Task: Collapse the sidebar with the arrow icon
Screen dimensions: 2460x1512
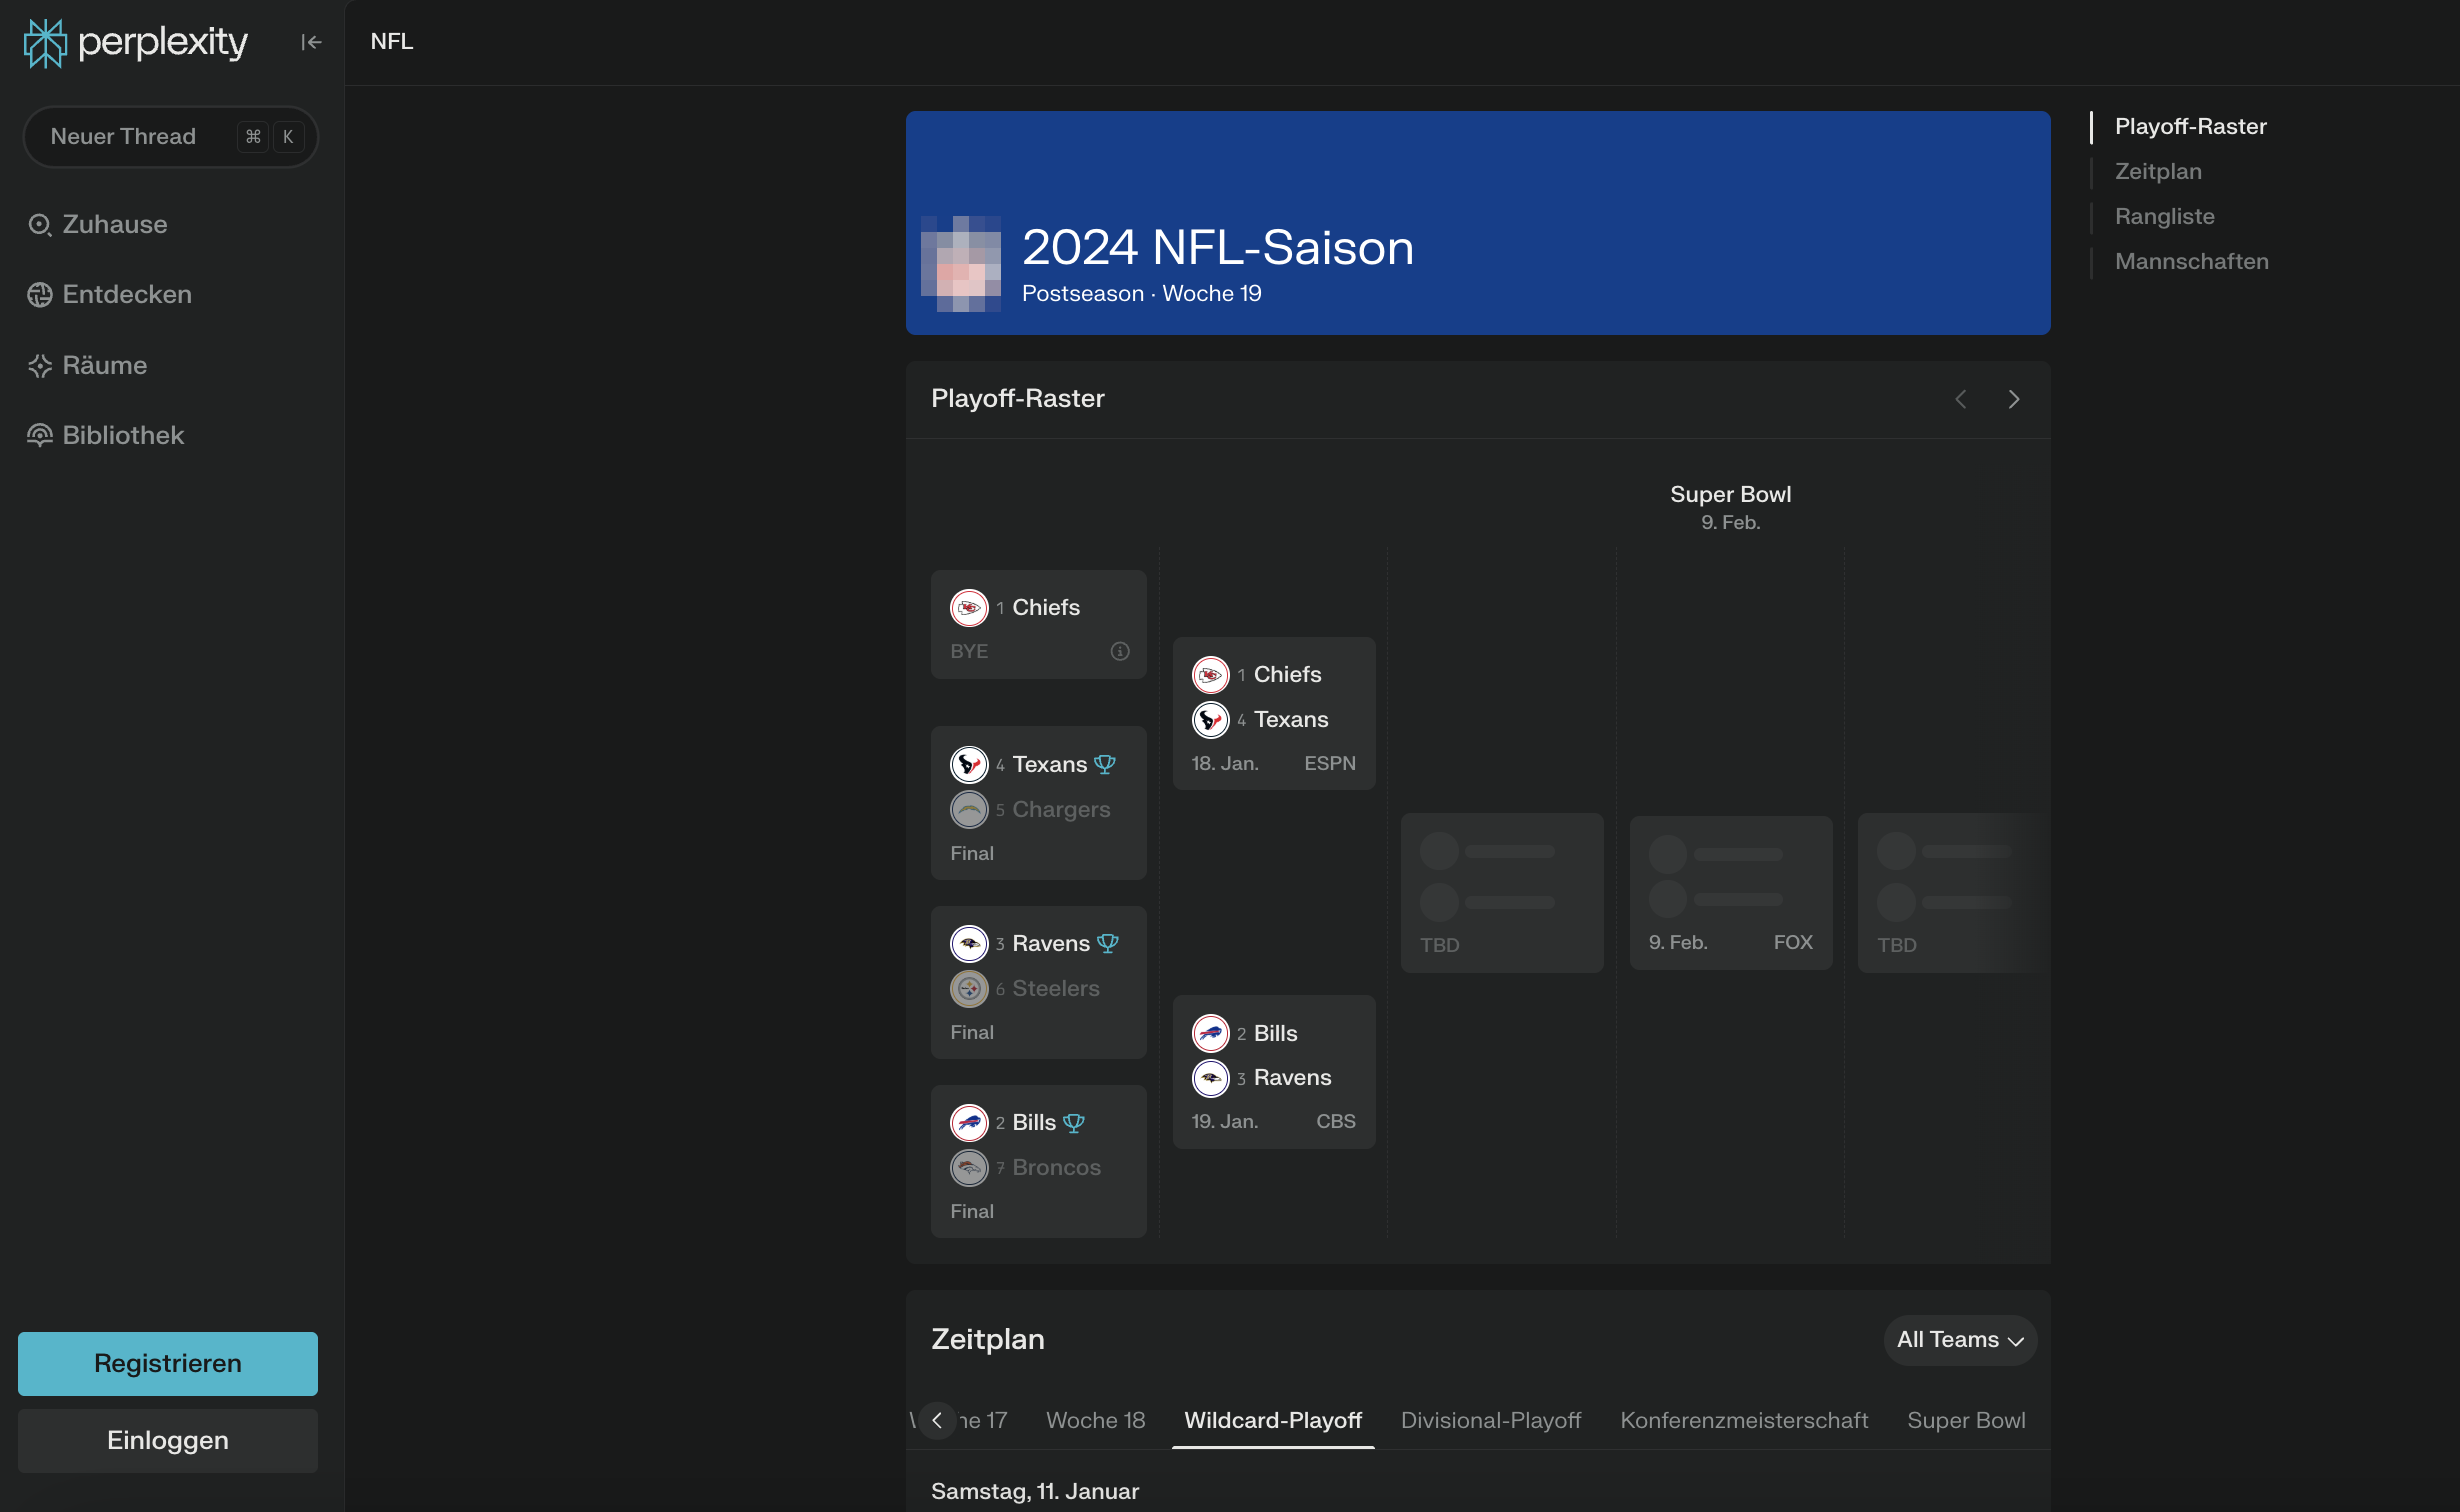Action: click(x=310, y=42)
